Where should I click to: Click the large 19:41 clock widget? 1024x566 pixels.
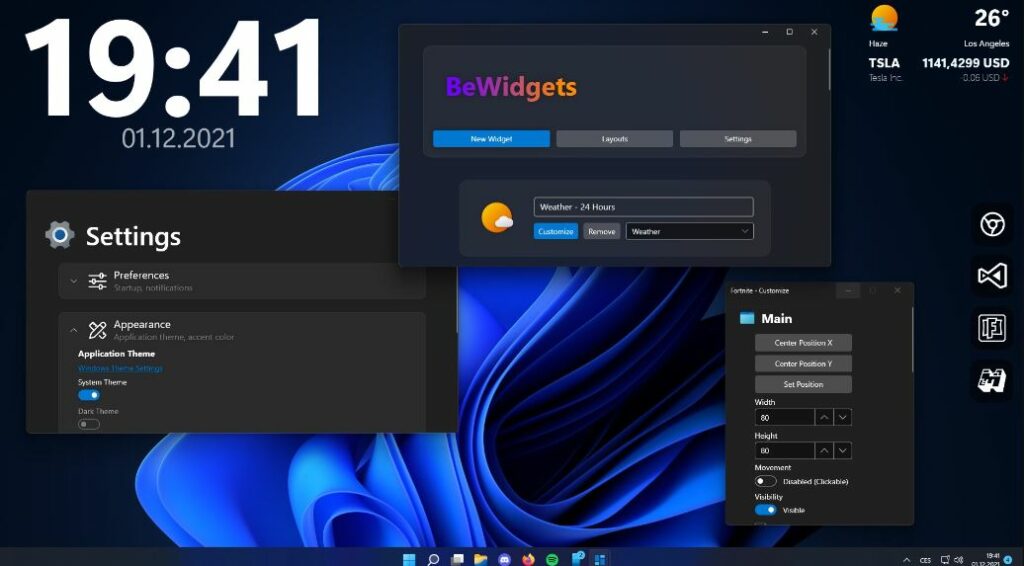tap(174, 69)
